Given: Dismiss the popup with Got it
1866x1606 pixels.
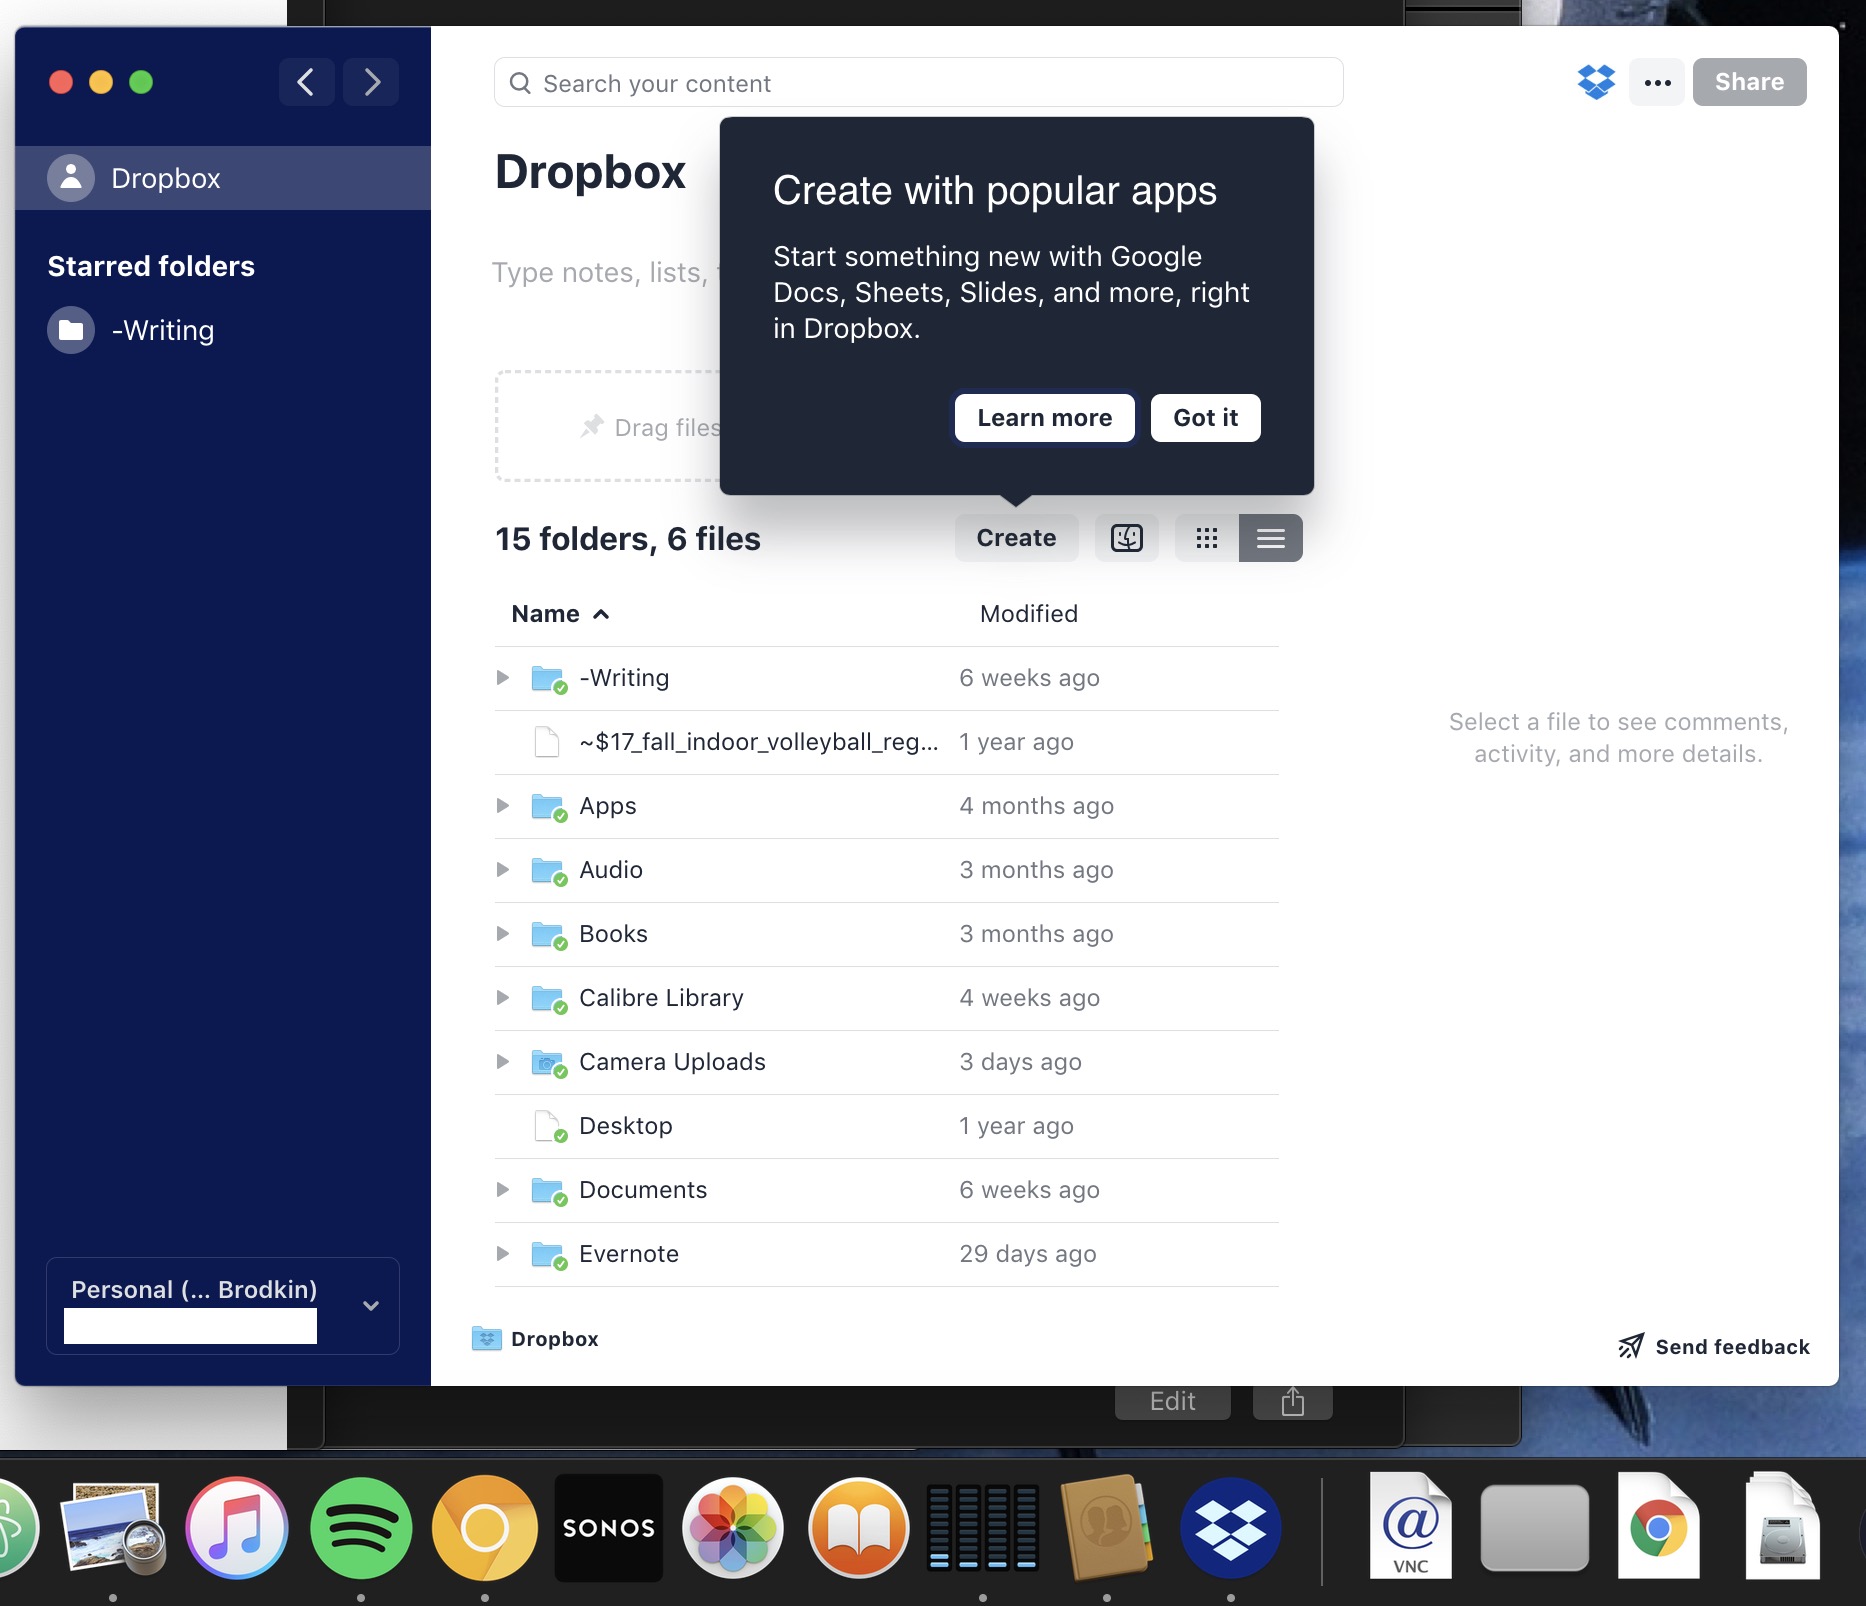Looking at the screenshot, I should tap(1204, 417).
